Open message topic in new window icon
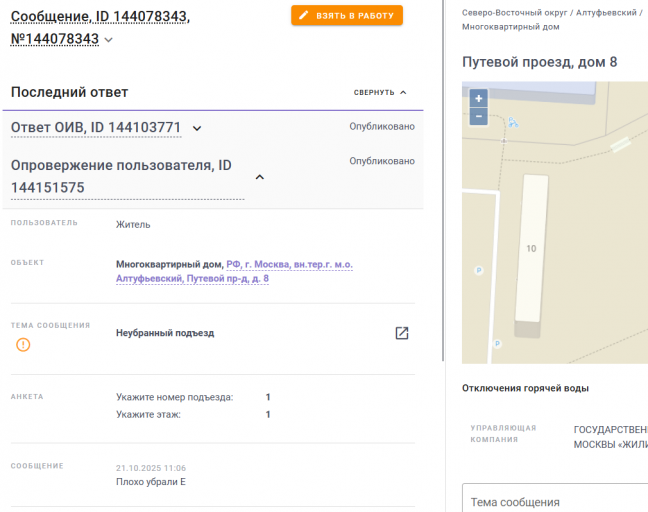 pyautogui.click(x=402, y=333)
